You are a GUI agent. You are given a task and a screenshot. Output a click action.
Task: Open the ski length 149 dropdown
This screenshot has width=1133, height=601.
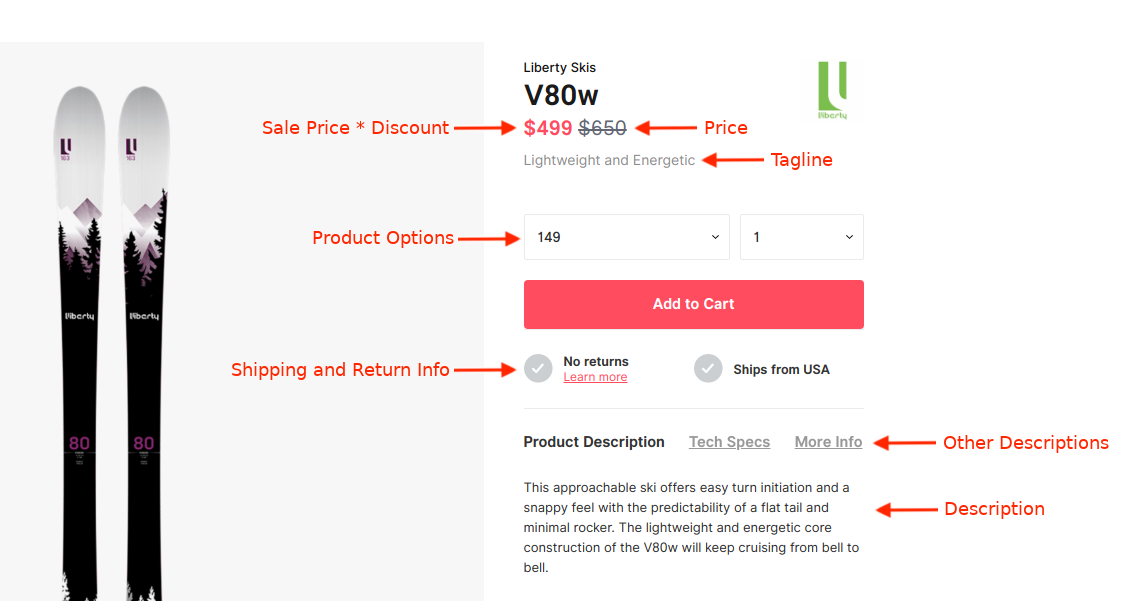point(626,237)
